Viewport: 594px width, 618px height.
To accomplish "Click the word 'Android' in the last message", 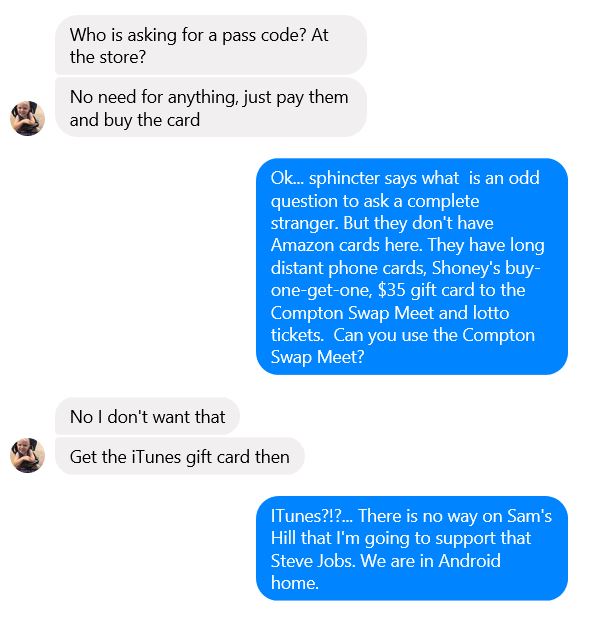I will coord(470,561).
